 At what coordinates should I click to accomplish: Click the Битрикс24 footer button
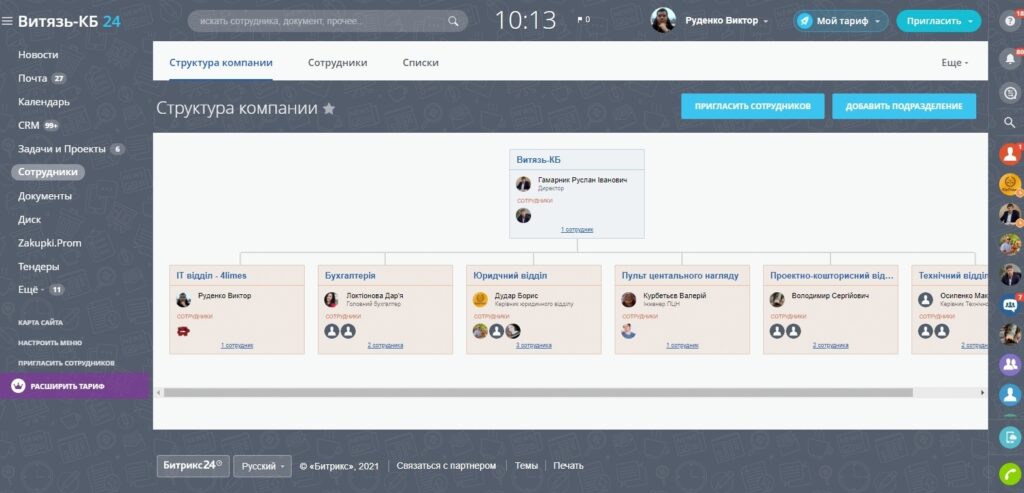tap(193, 466)
